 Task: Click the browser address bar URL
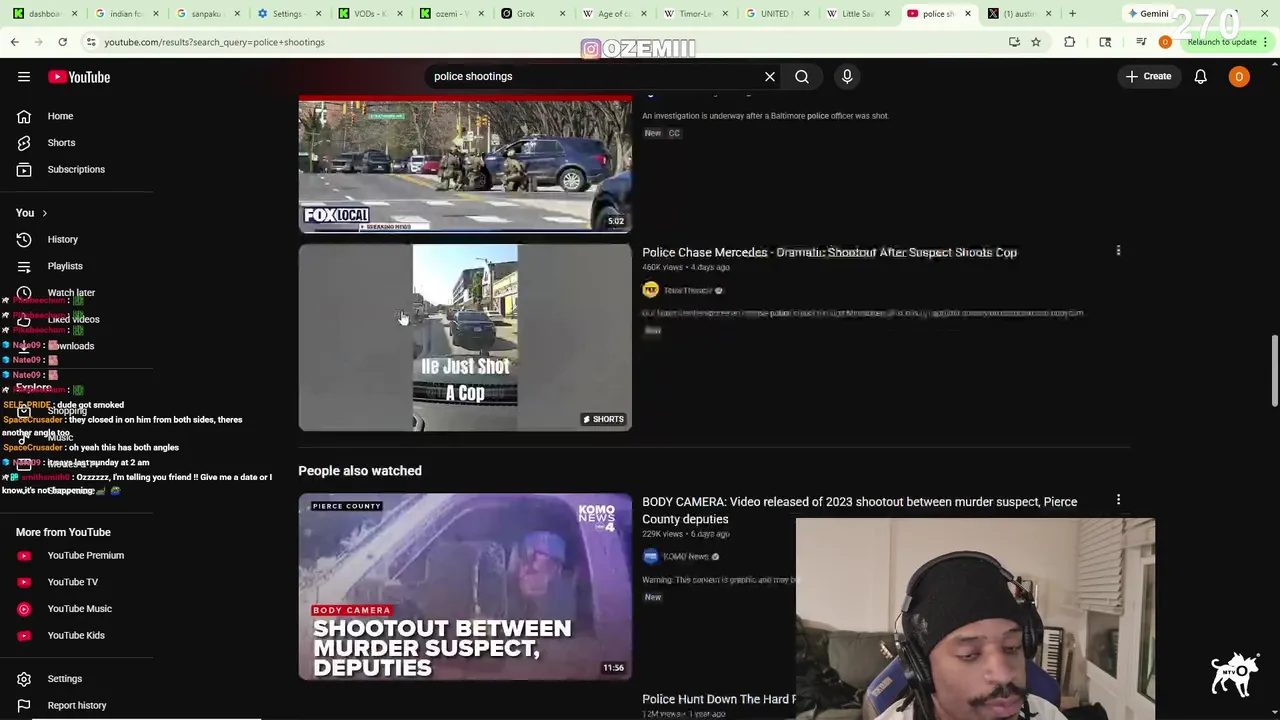pyautogui.click(x=214, y=42)
